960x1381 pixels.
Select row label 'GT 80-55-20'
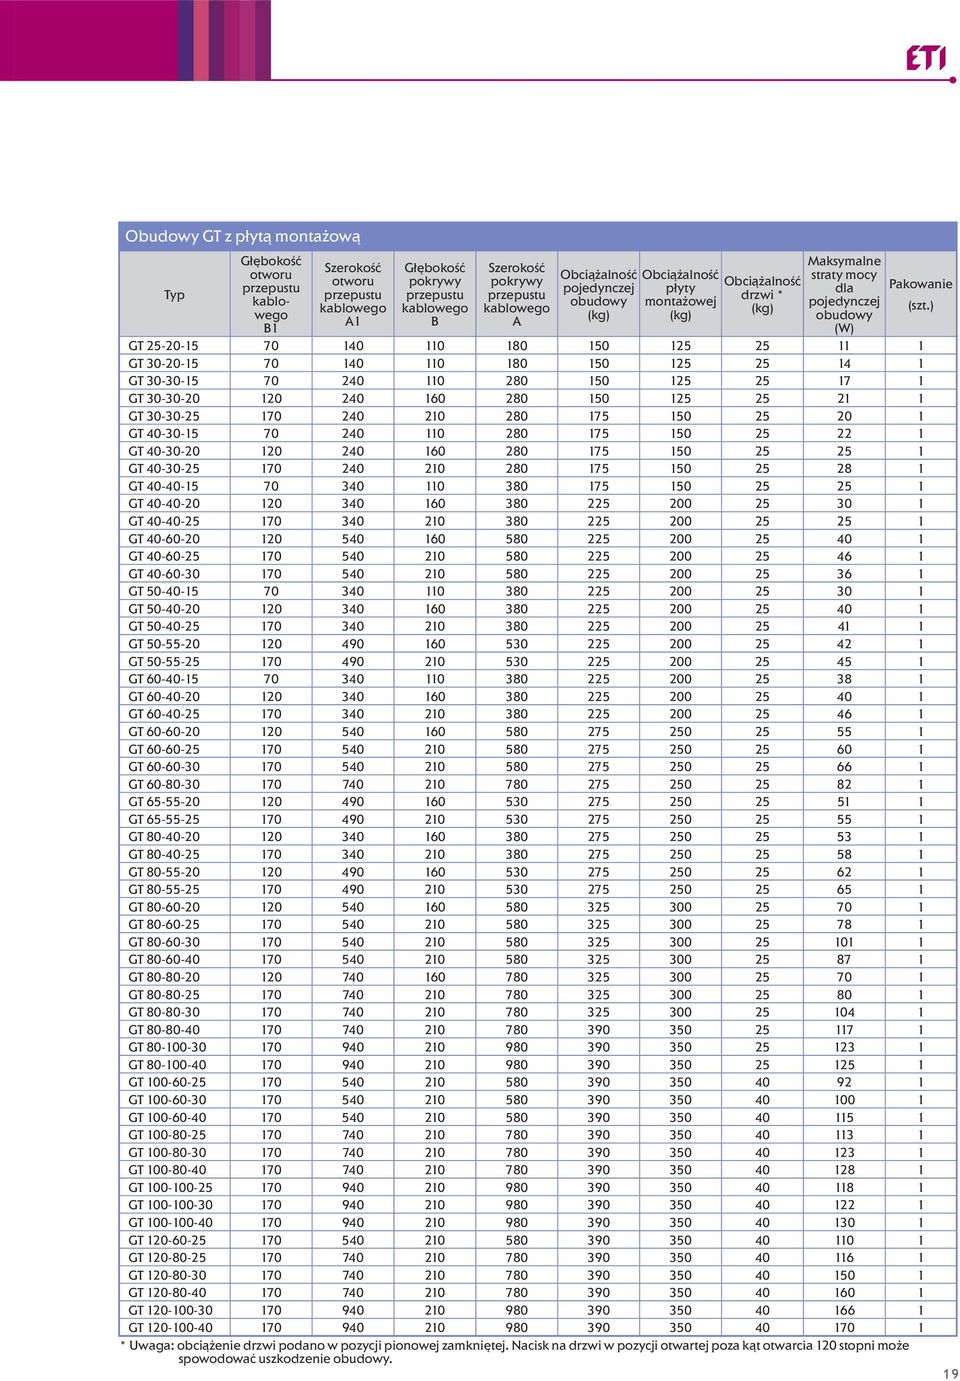coord(164,872)
